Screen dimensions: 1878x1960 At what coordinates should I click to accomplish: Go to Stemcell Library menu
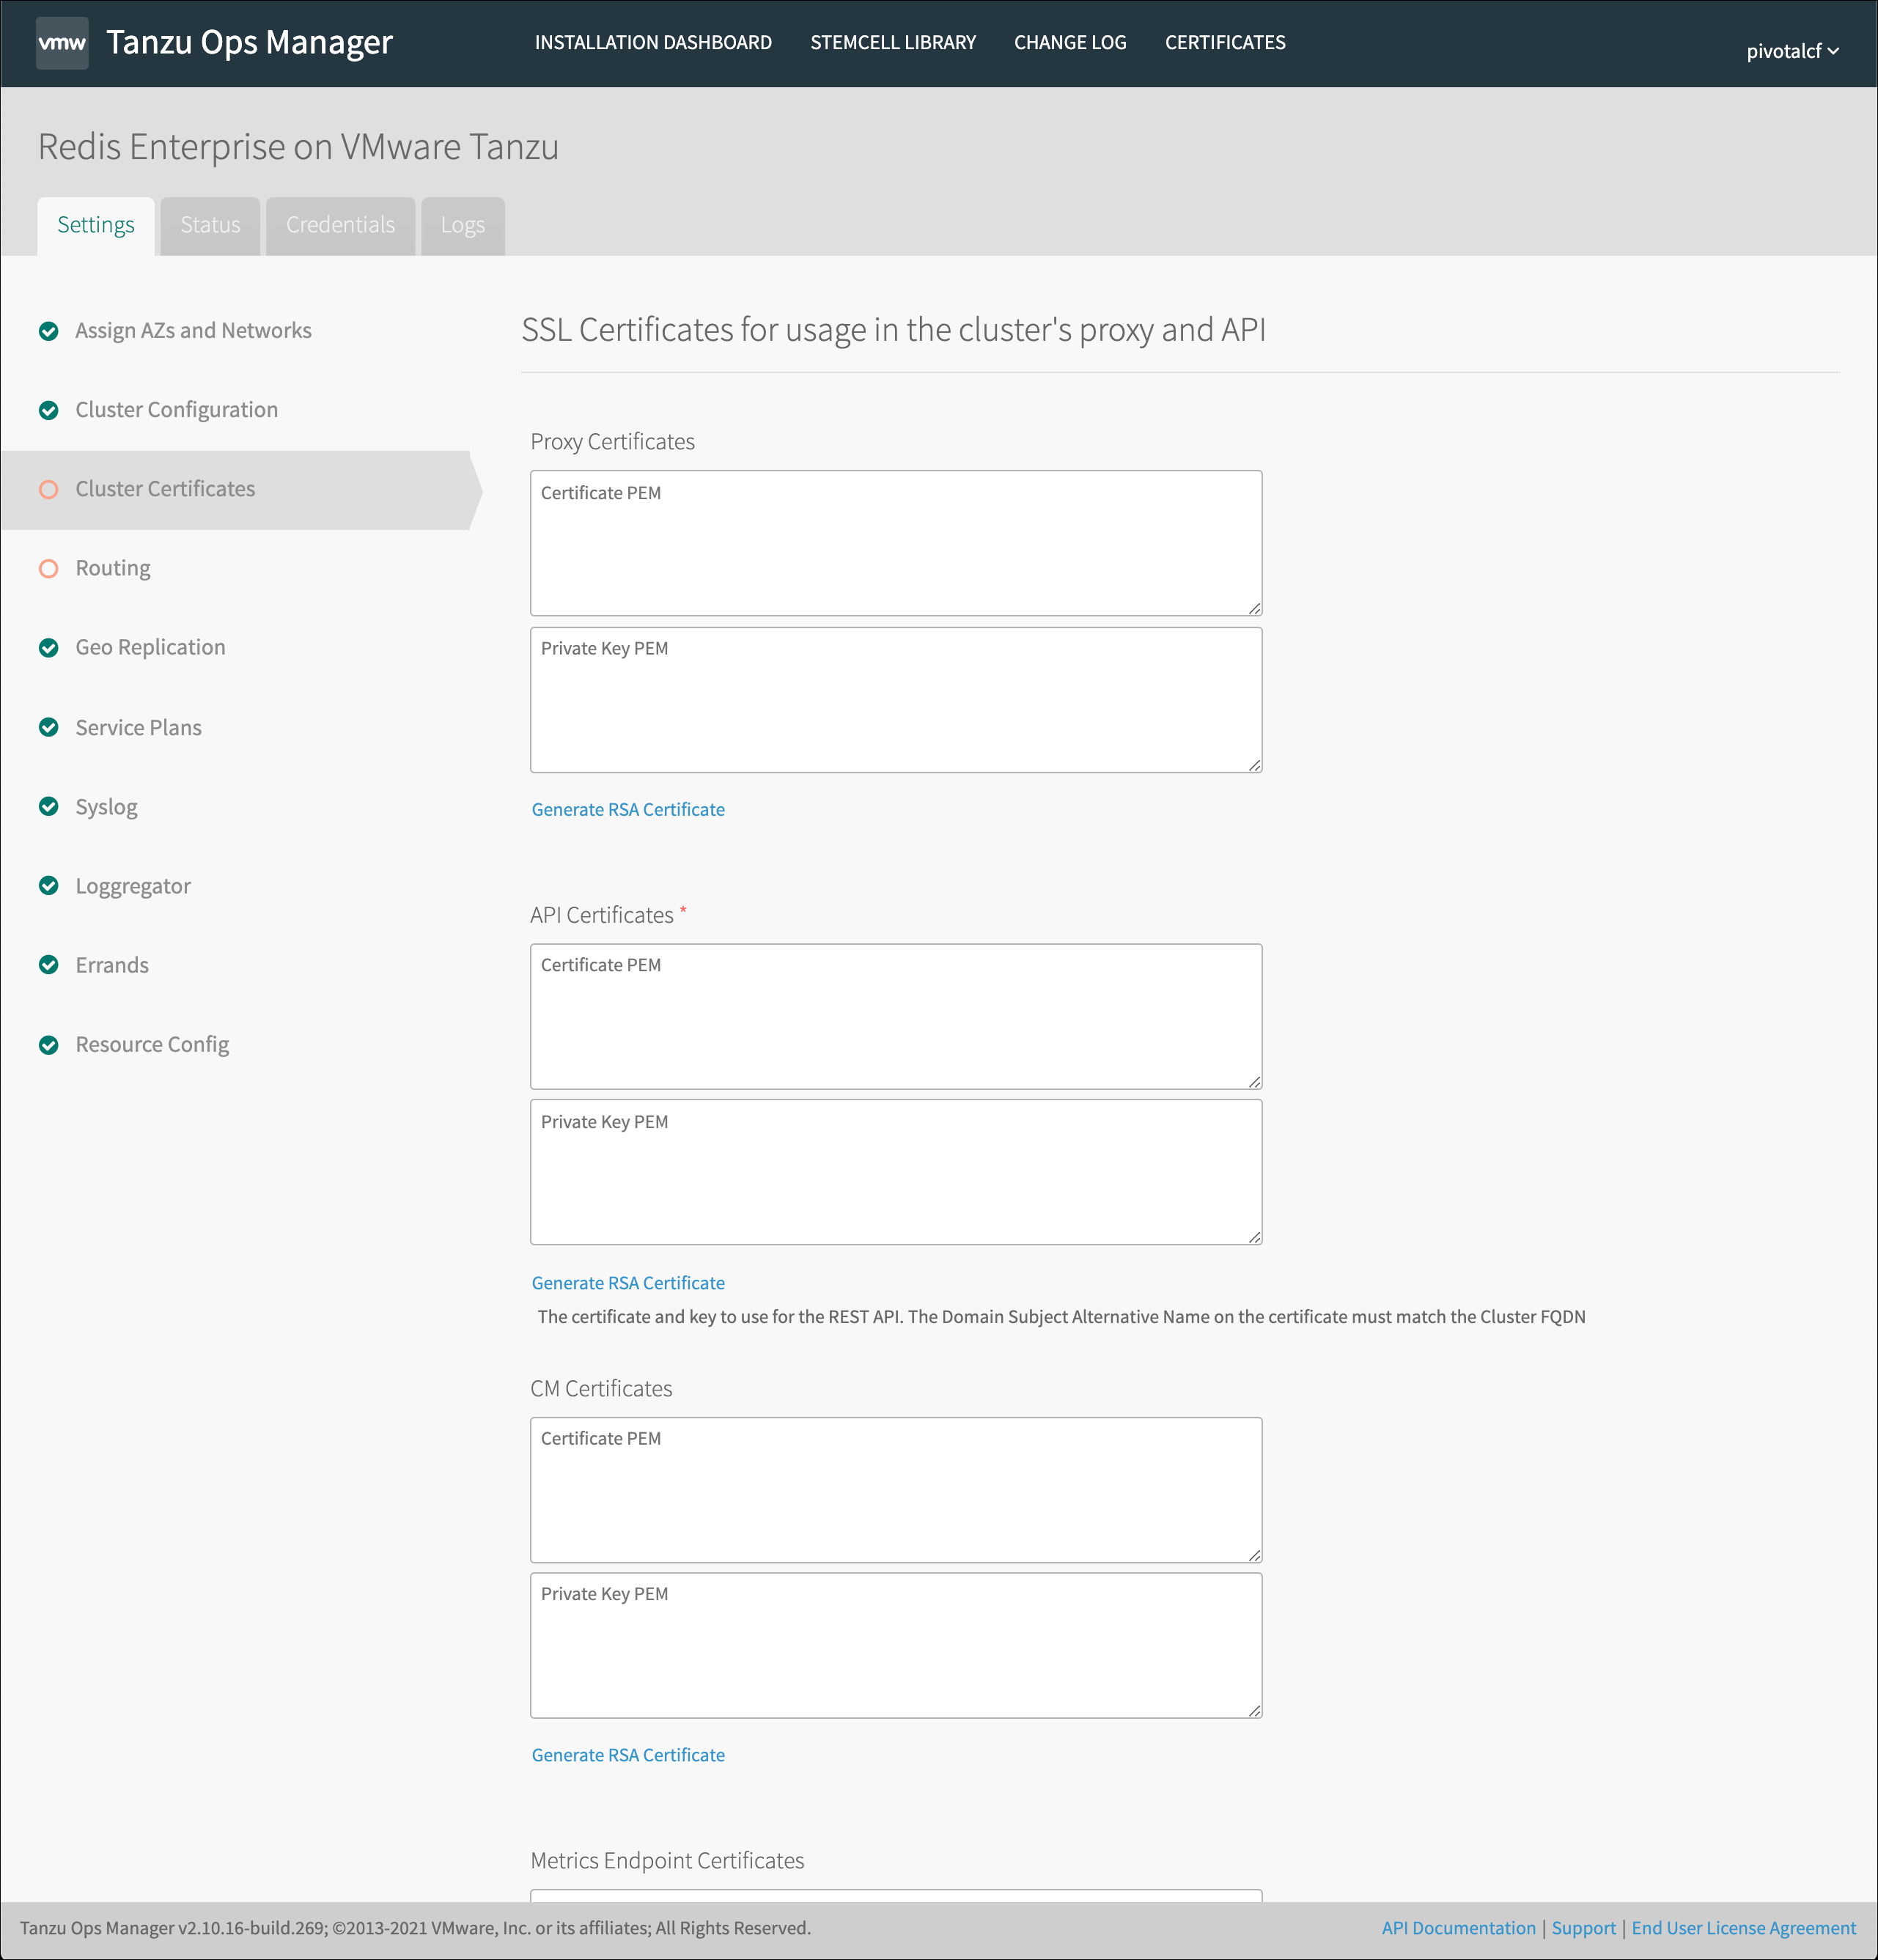892,43
